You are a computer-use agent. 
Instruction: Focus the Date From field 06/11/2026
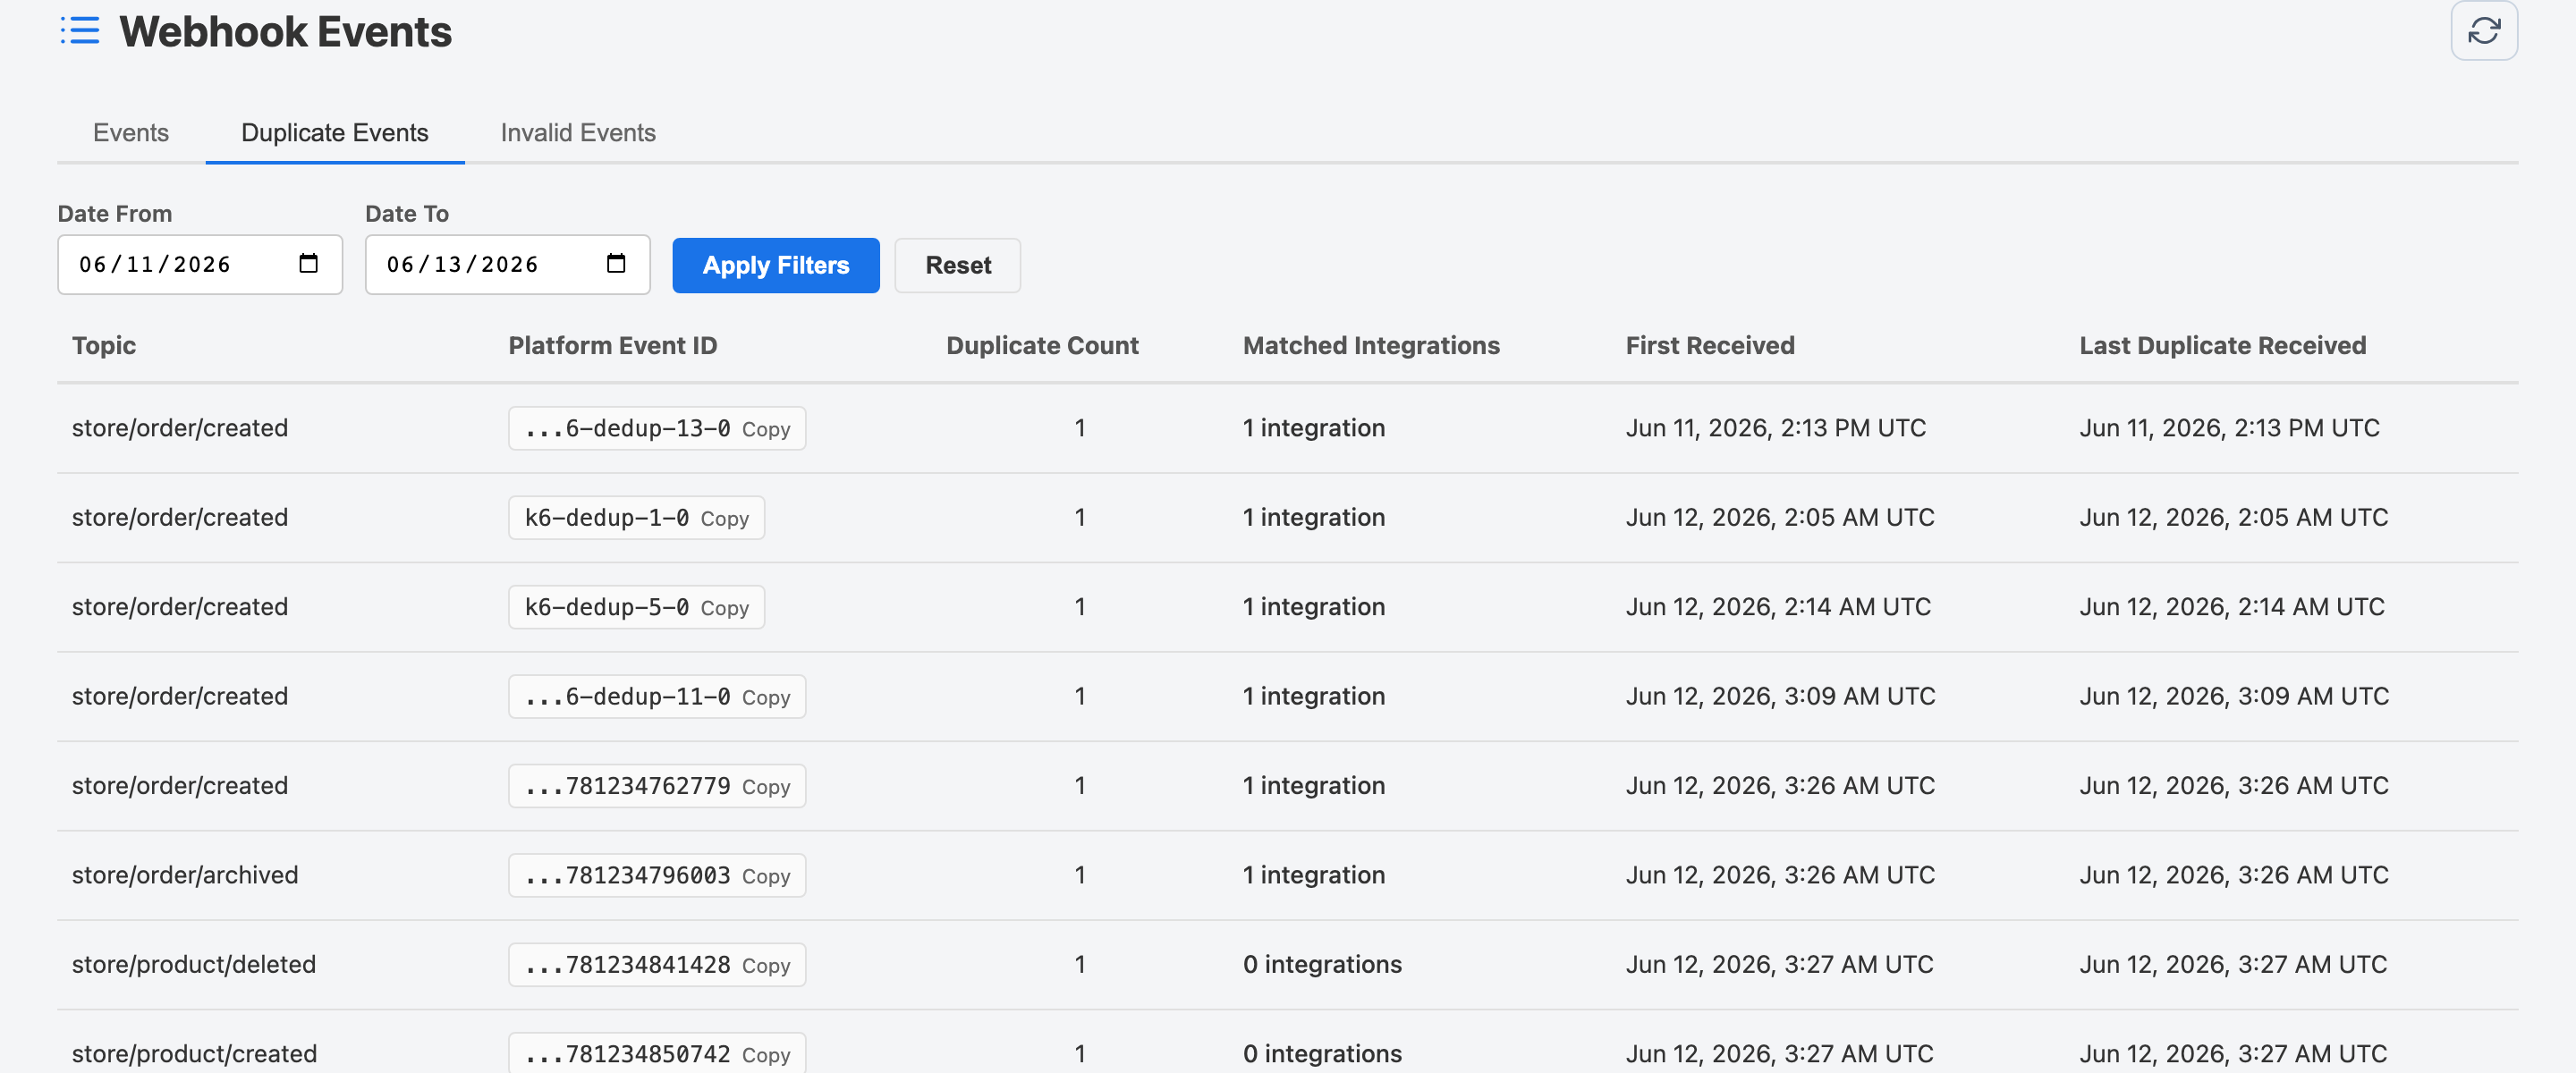(x=200, y=265)
